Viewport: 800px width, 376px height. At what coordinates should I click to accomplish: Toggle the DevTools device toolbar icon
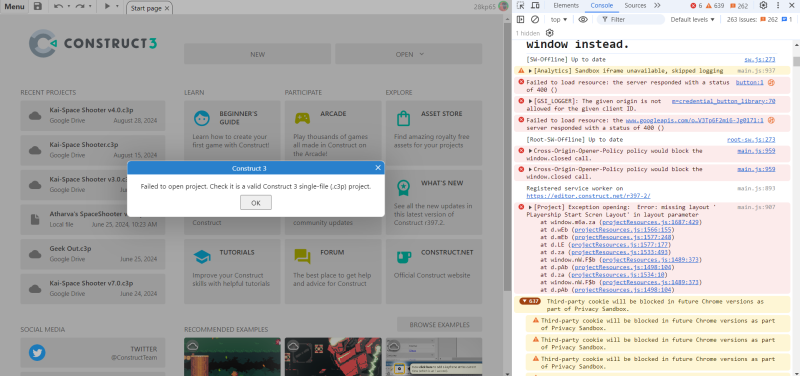tap(535, 6)
